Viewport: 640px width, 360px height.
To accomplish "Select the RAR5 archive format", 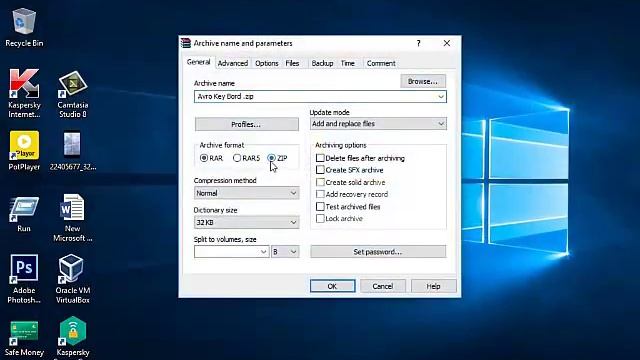I will (246, 158).
